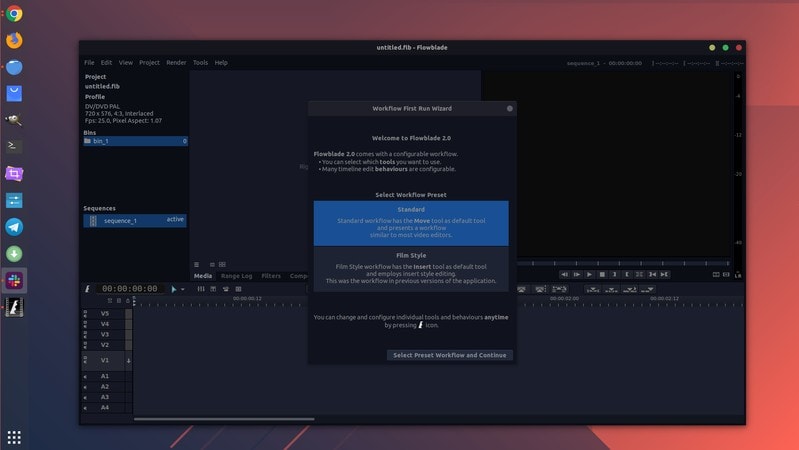Viewport: 799px width, 450px height.
Task: Click the Insert Clip on timeline icon
Action: 630,289
